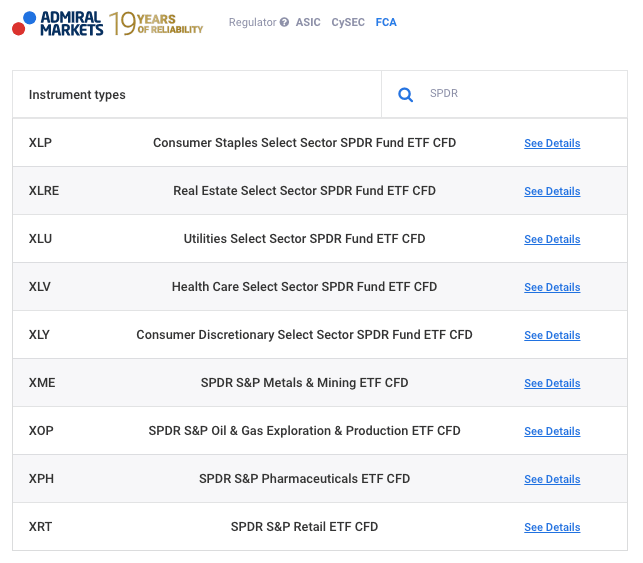643x563 pixels.
Task: Click the Regulator help question mark icon
Action: [285, 22]
